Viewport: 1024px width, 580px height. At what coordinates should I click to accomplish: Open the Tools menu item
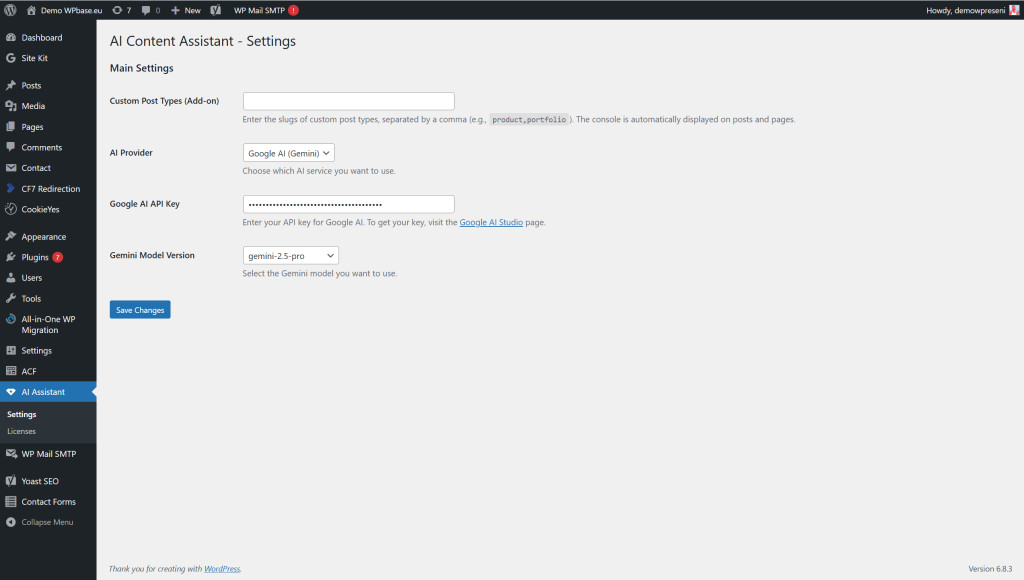48,298
